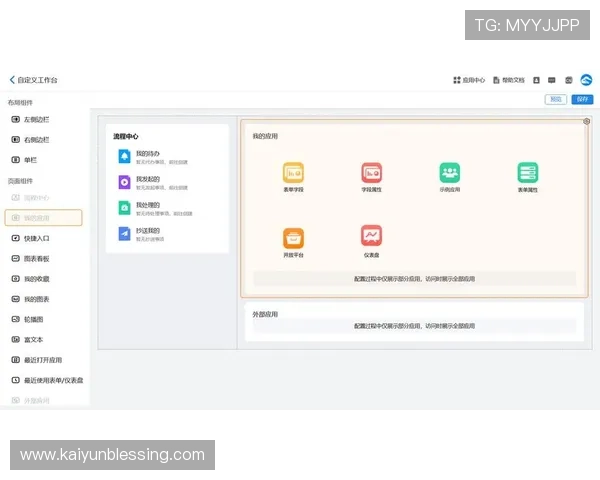
Task: Open the user avatar menu
Action: [x=586, y=80]
